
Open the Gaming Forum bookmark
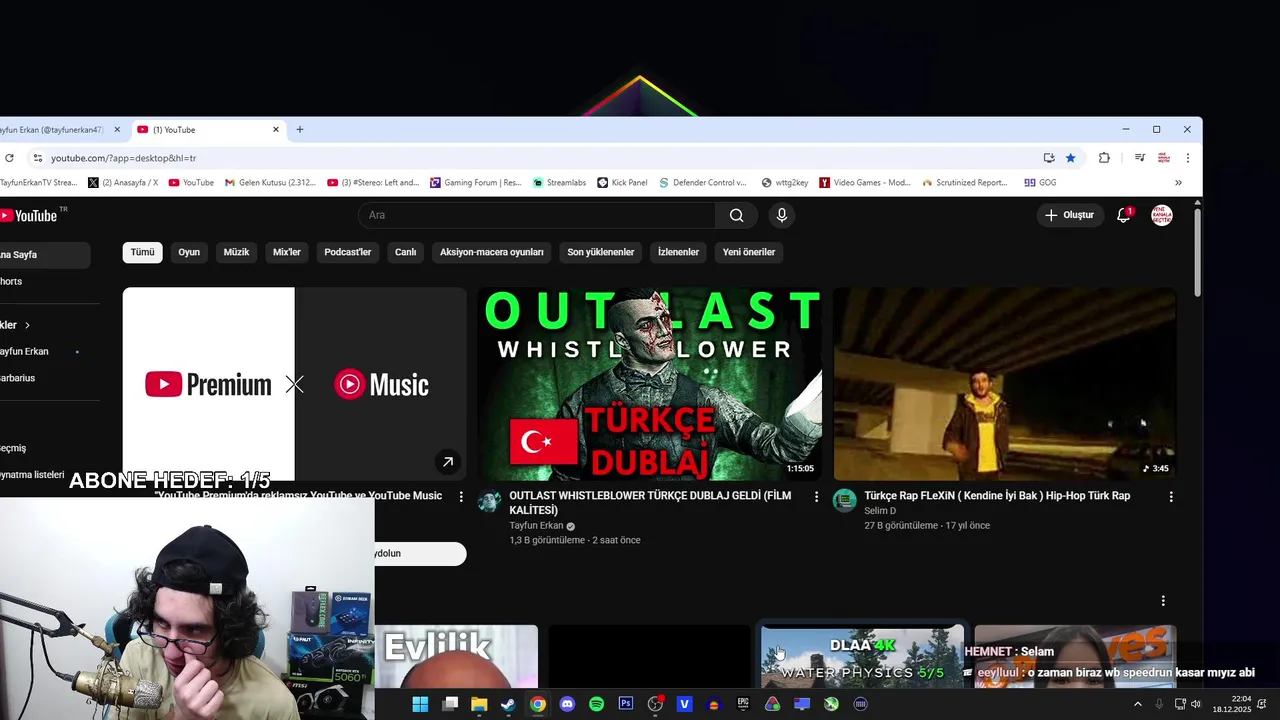[x=476, y=183]
